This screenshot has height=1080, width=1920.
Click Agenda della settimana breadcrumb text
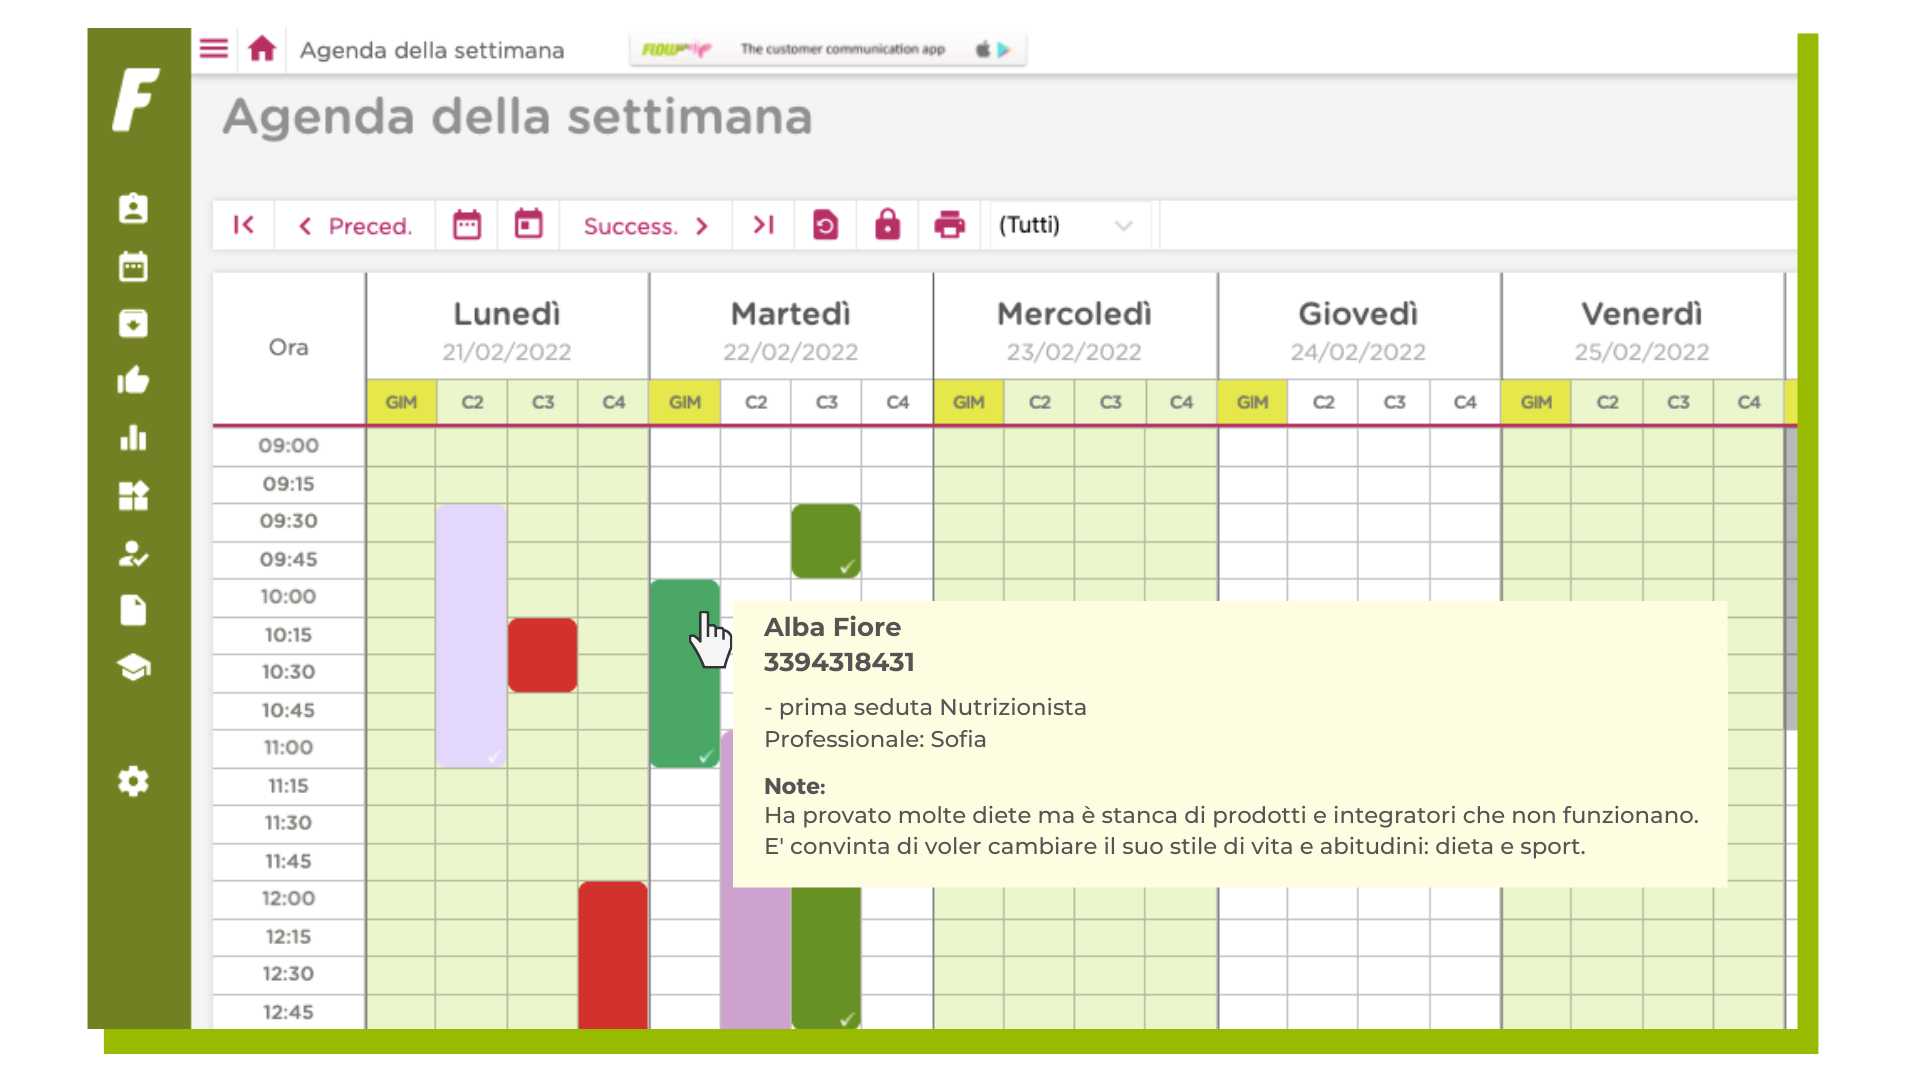432,50
